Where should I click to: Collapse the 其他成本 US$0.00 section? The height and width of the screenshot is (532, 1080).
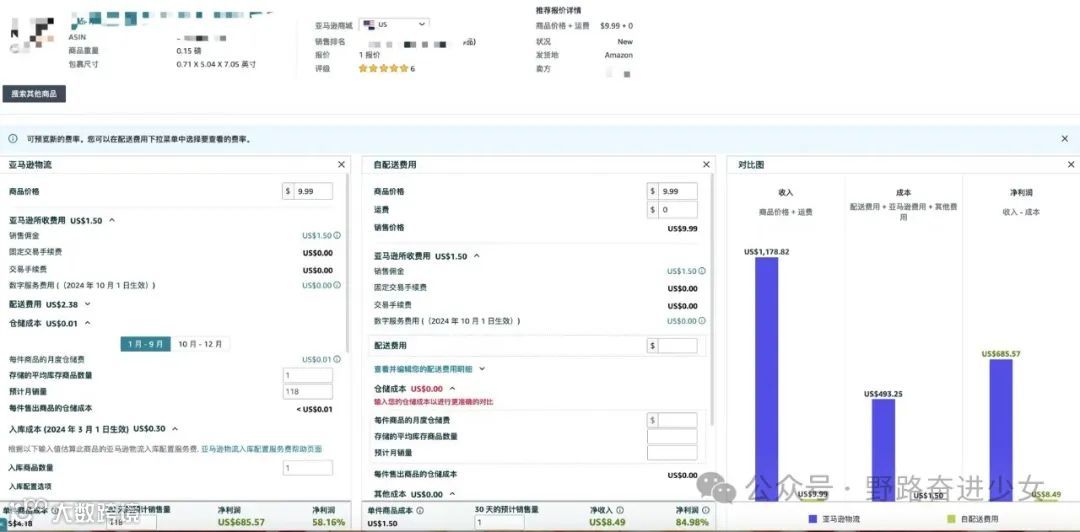[x=452, y=494]
